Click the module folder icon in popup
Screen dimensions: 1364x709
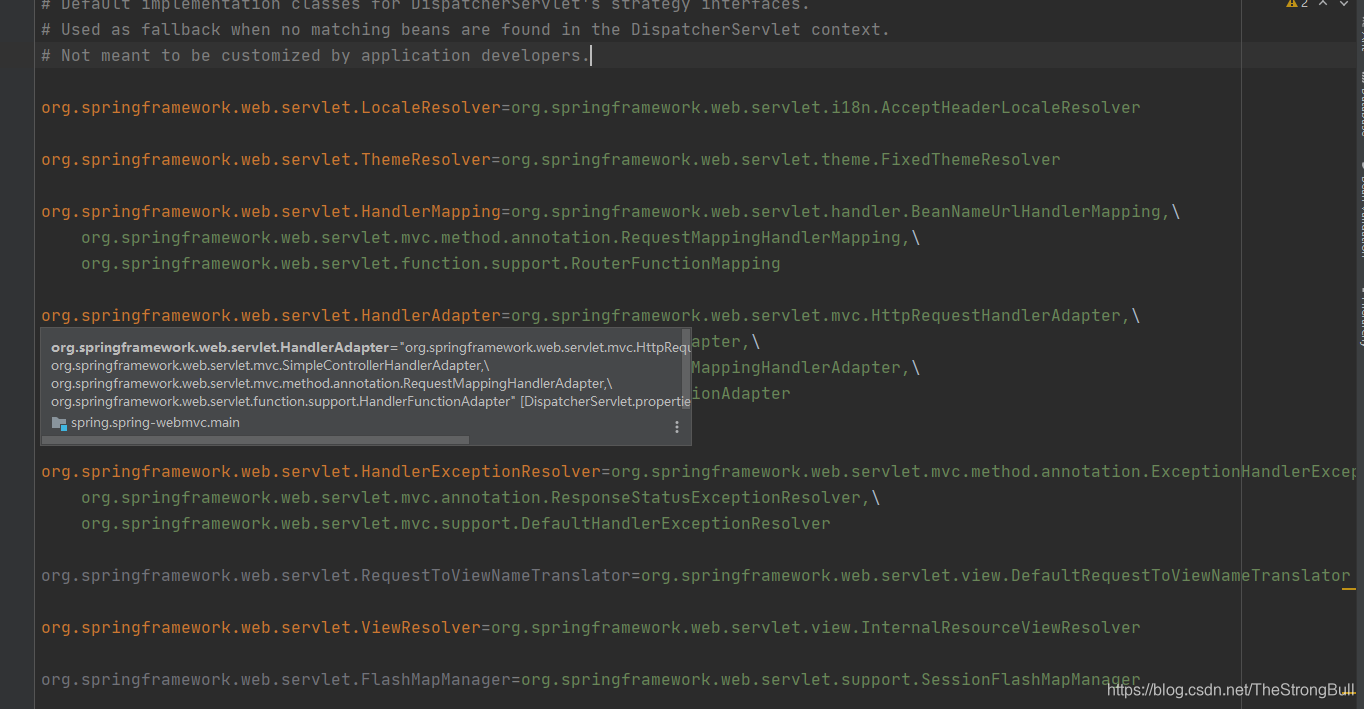point(59,423)
